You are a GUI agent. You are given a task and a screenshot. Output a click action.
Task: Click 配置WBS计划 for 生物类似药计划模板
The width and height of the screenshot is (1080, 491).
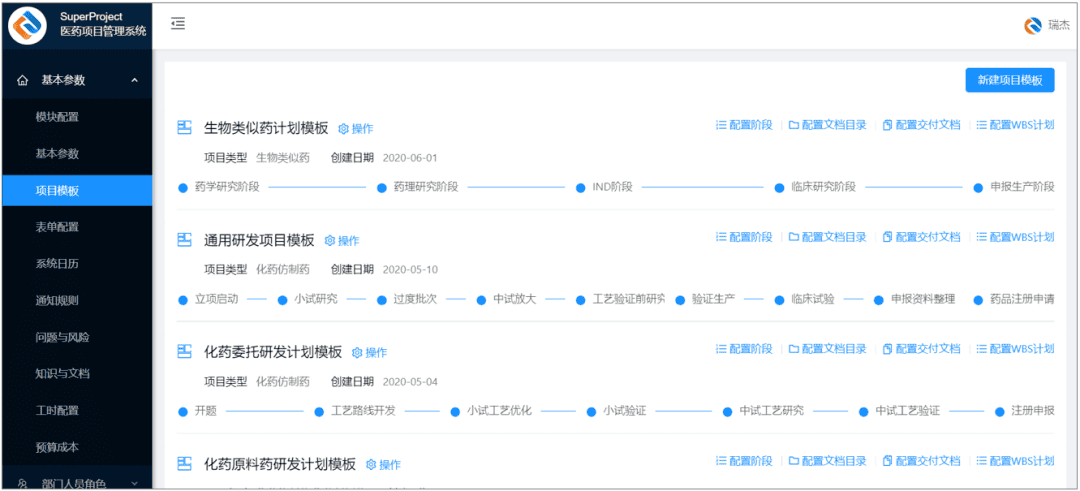point(1015,125)
